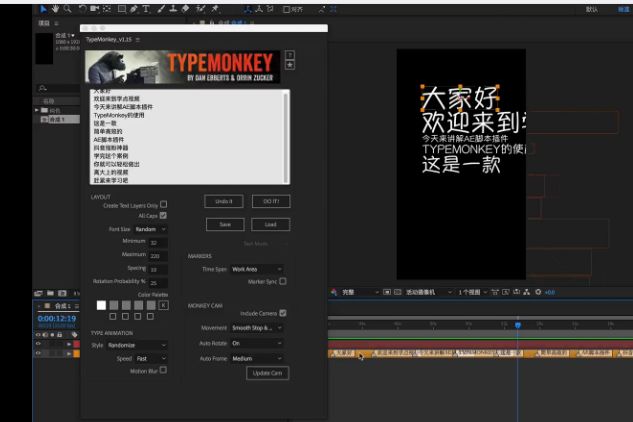The width and height of the screenshot is (633, 422).
Task: Expand the folder in the project panel
Action: (x=36, y=110)
